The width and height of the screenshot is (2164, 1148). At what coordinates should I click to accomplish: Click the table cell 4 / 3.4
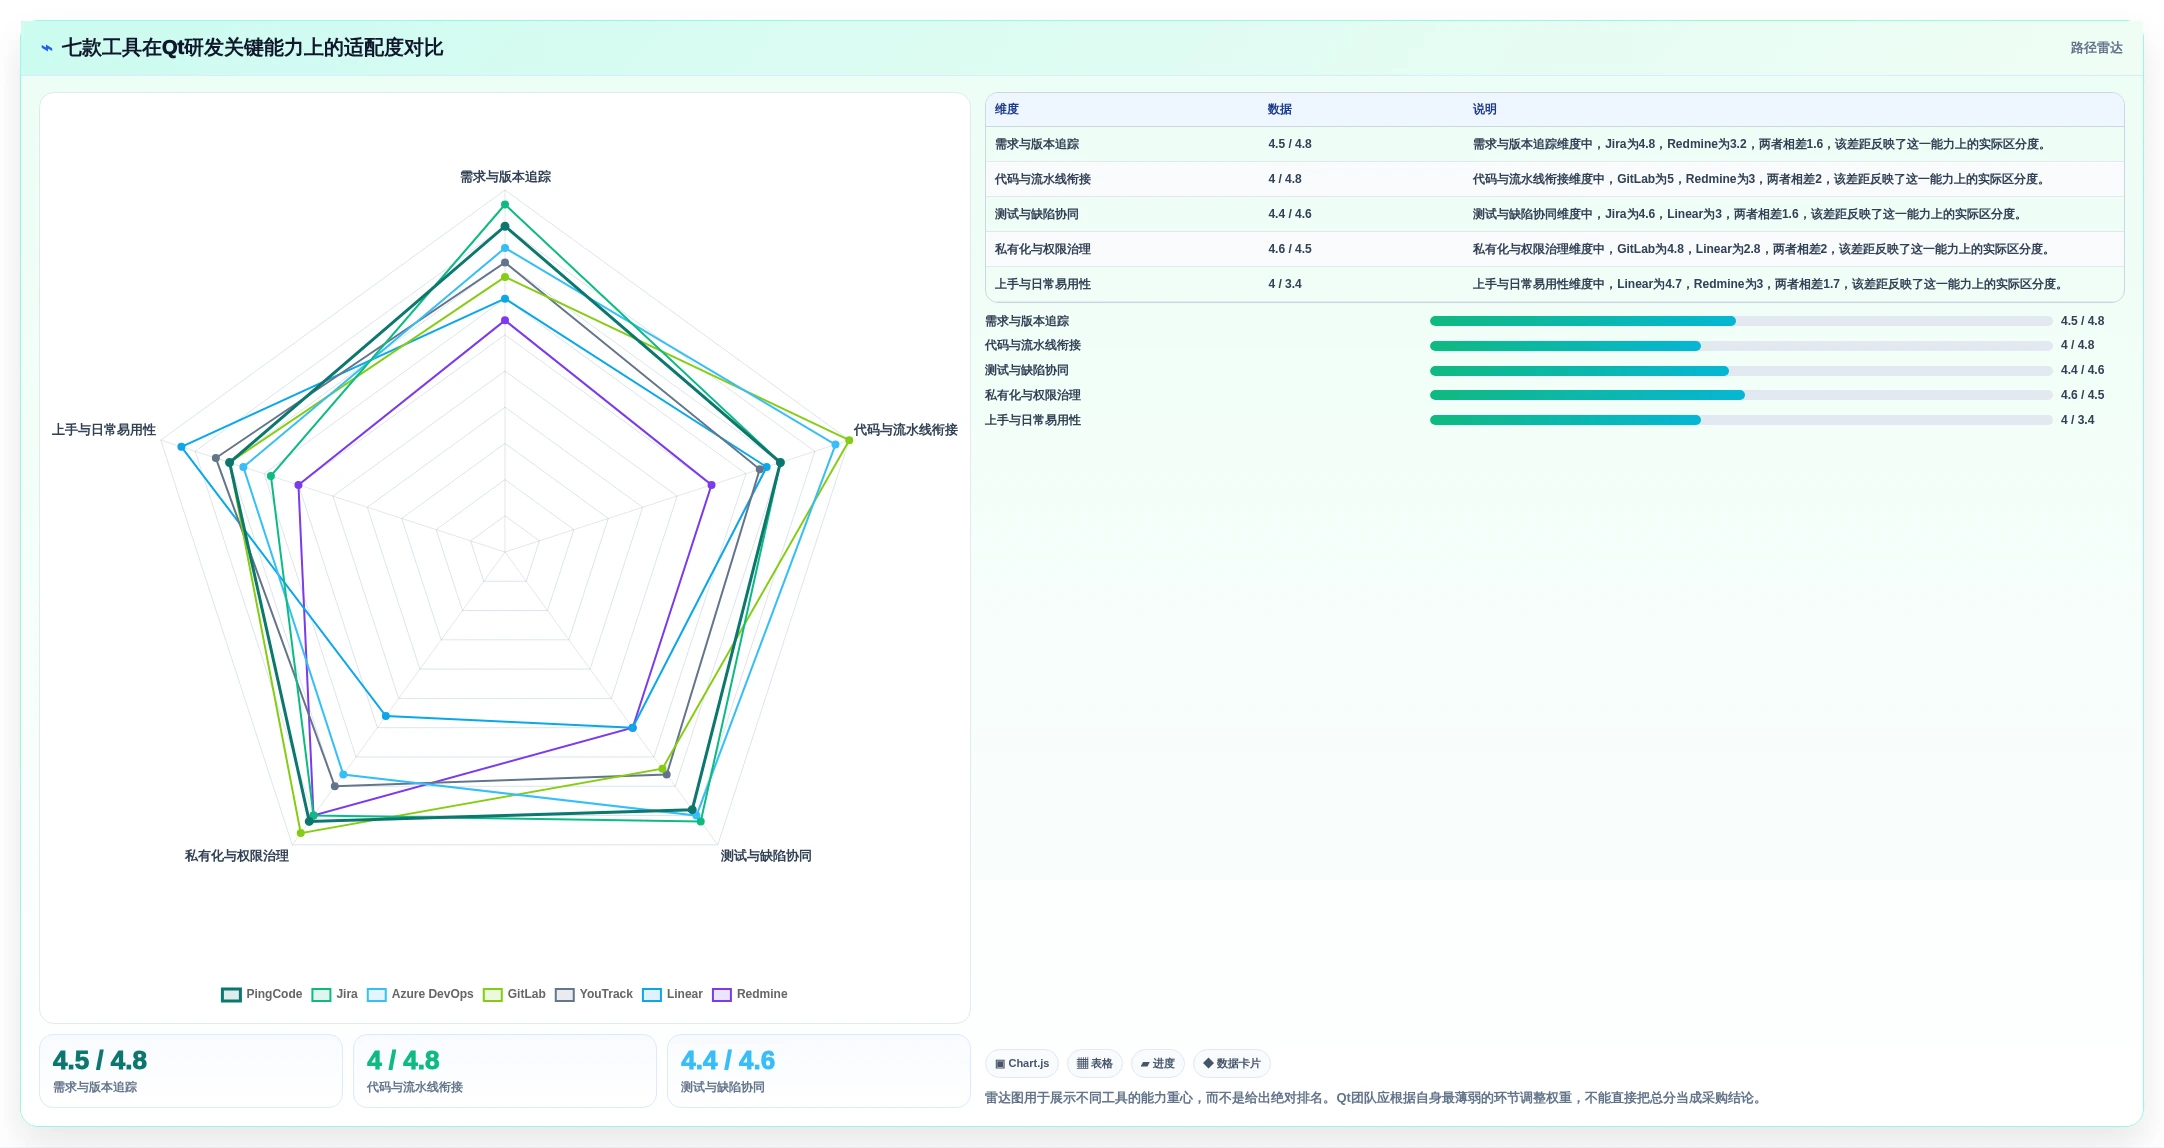point(1285,284)
